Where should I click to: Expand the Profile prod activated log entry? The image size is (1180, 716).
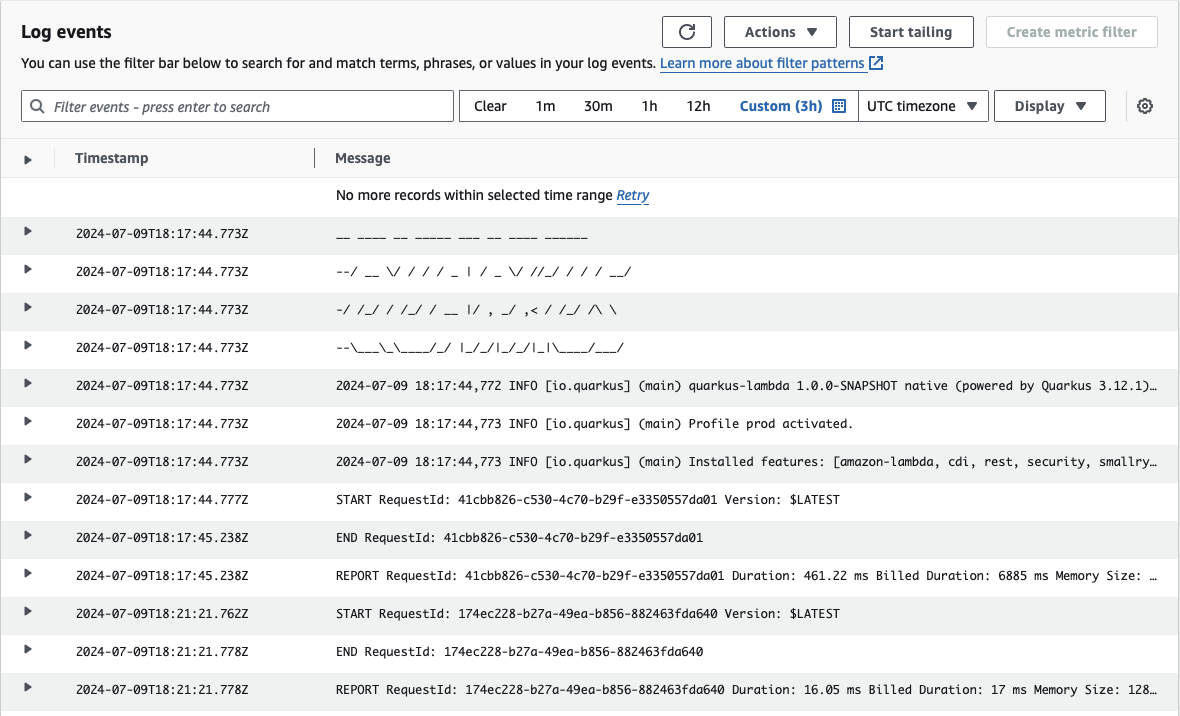(x=27, y=424)
